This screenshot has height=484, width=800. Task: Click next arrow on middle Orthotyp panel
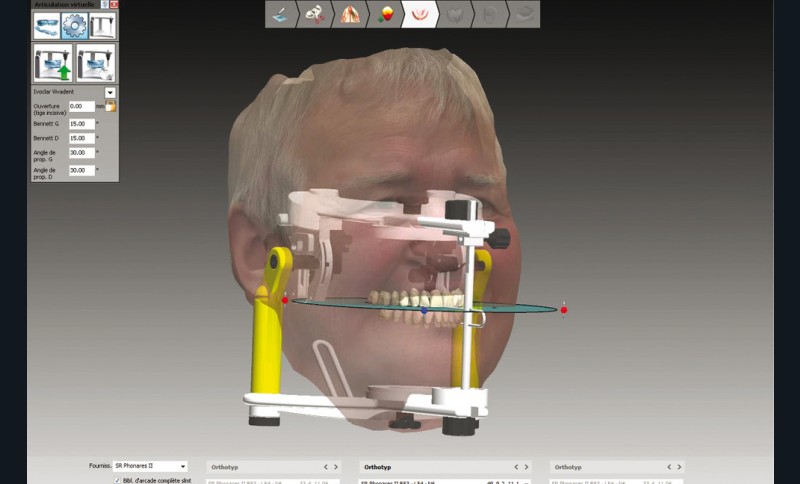pos(527,467)
